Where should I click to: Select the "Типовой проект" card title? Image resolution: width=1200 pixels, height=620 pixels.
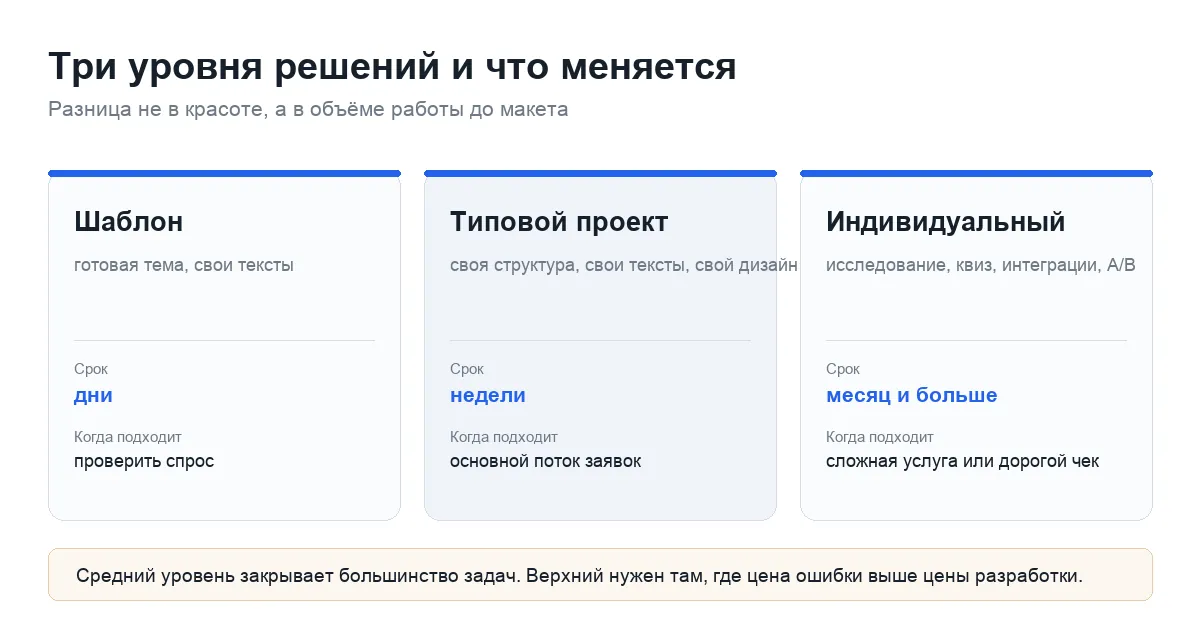(559, 222)
